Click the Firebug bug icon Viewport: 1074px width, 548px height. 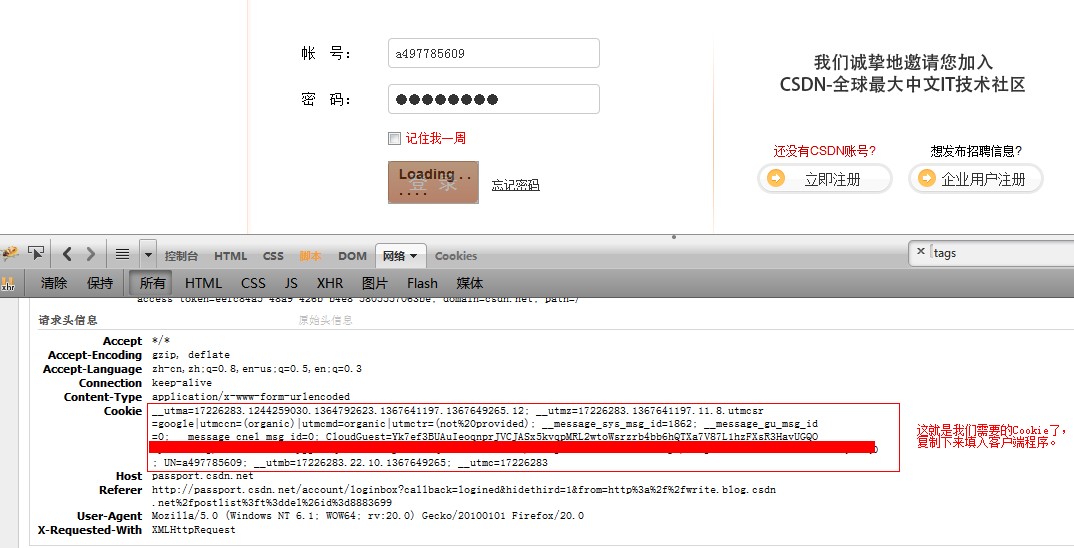tap(9, 253)
